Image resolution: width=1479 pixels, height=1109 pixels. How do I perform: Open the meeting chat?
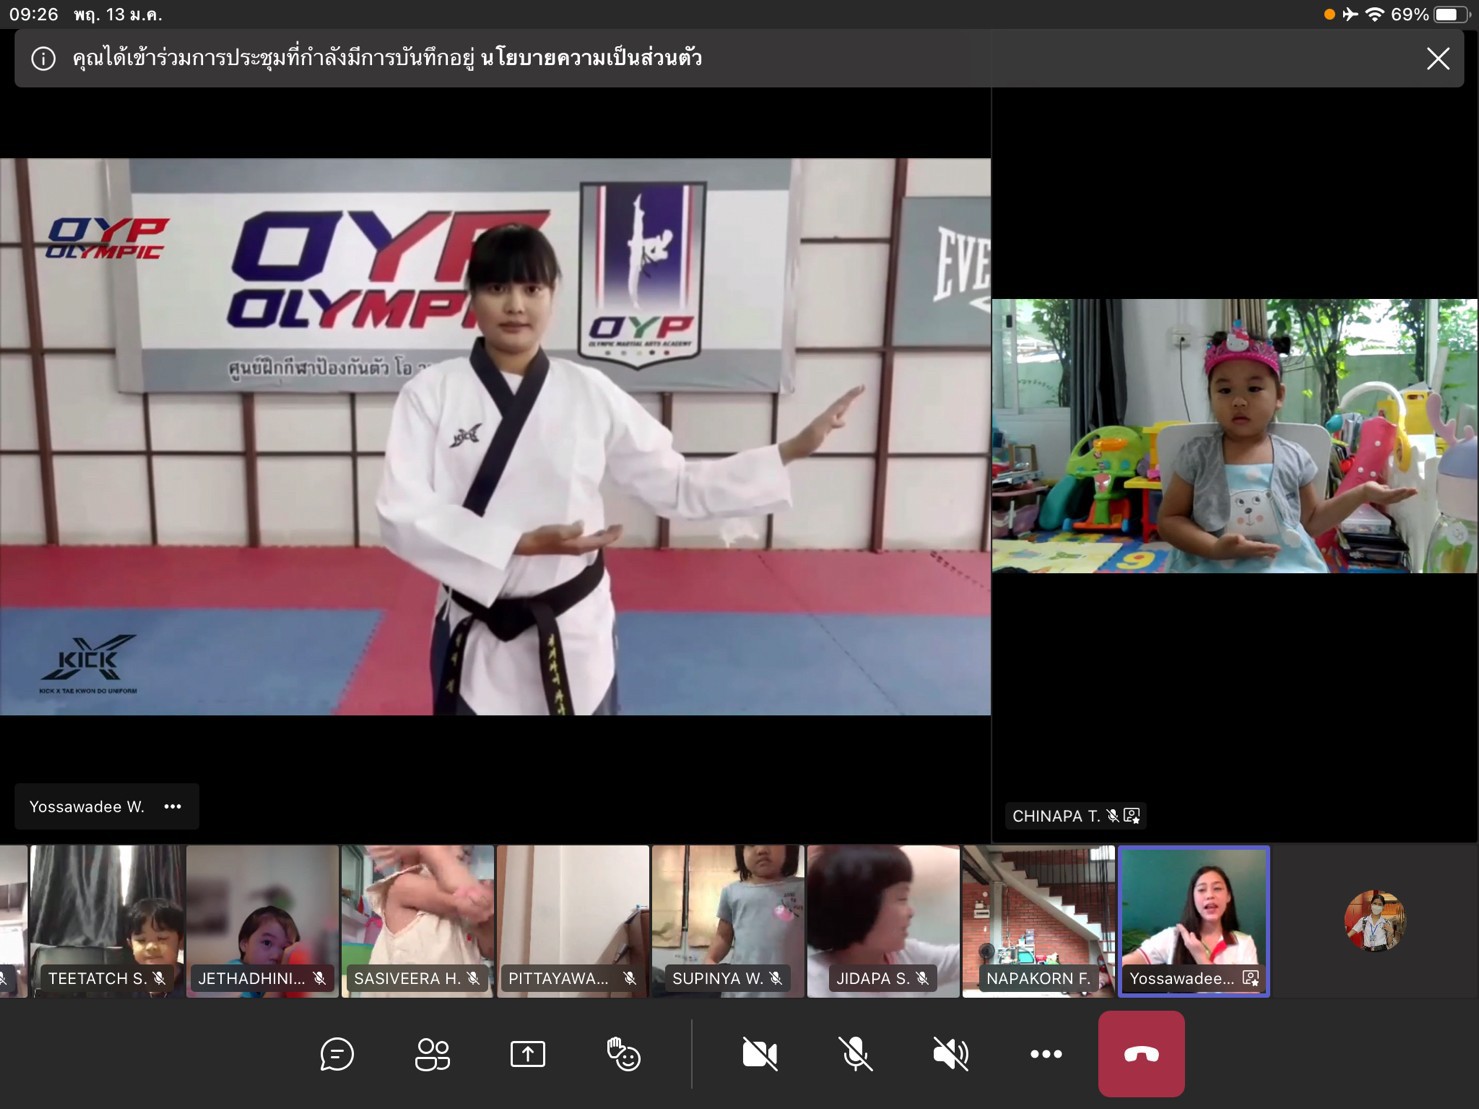[337, 1054]
